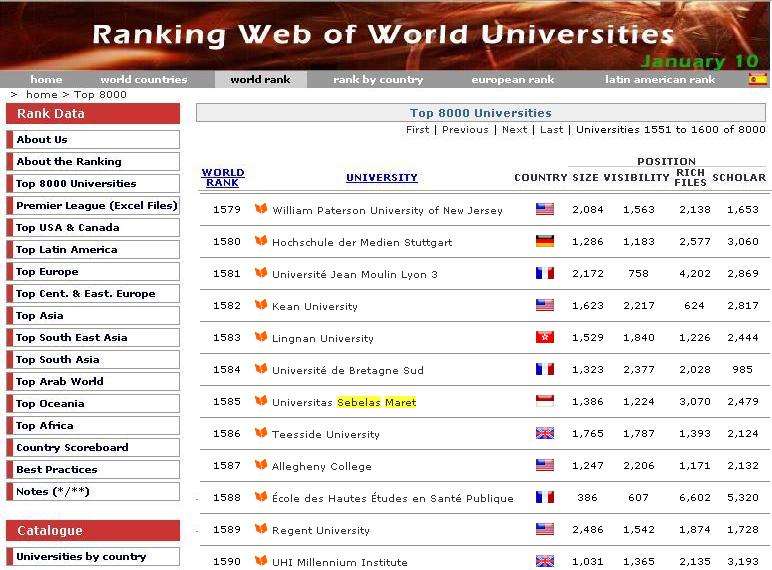Select the world rank tab
Image resolution: width=772 pixels, height=570 pixels.
[260, 79]
